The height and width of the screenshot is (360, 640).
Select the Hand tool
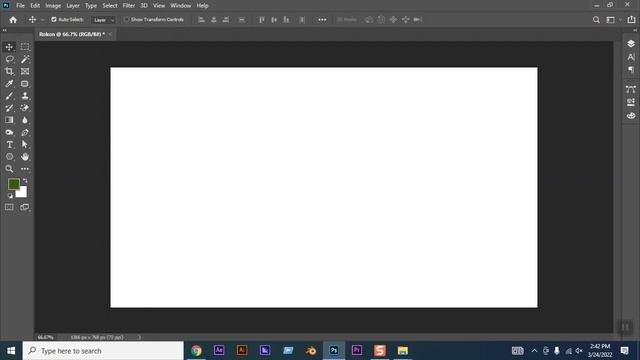pos(25,157)
